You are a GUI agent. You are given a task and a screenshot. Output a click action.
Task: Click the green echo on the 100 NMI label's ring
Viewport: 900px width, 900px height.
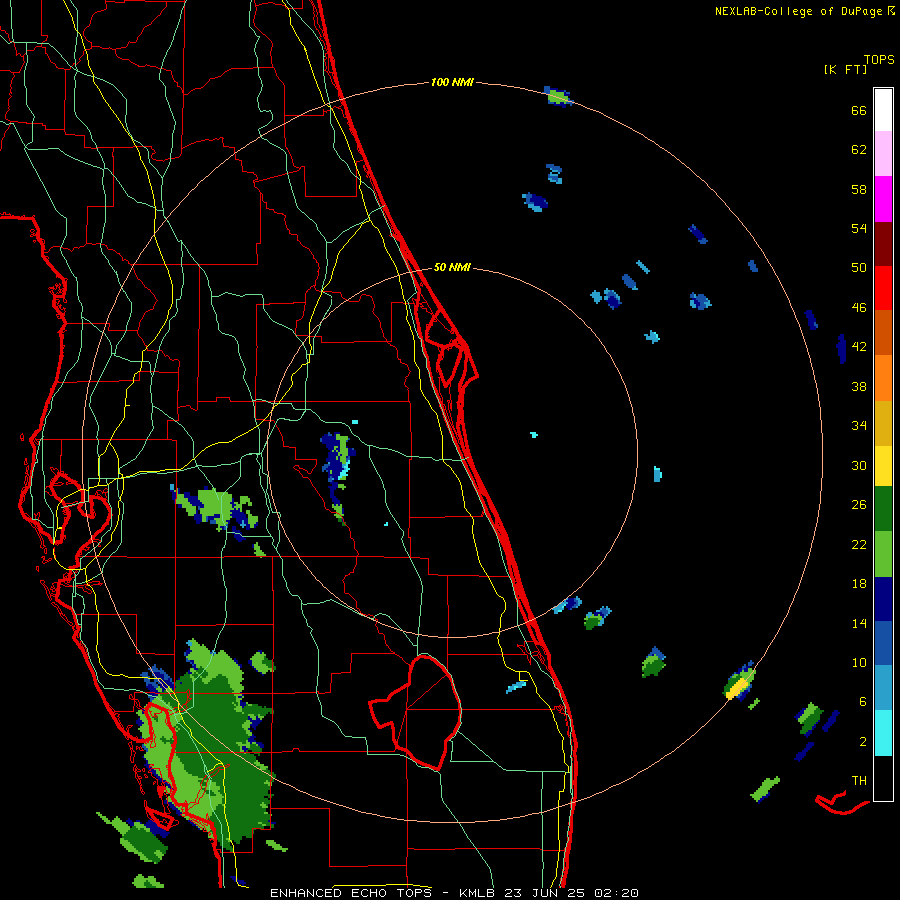pyautogui.click(x=558, y=97)
